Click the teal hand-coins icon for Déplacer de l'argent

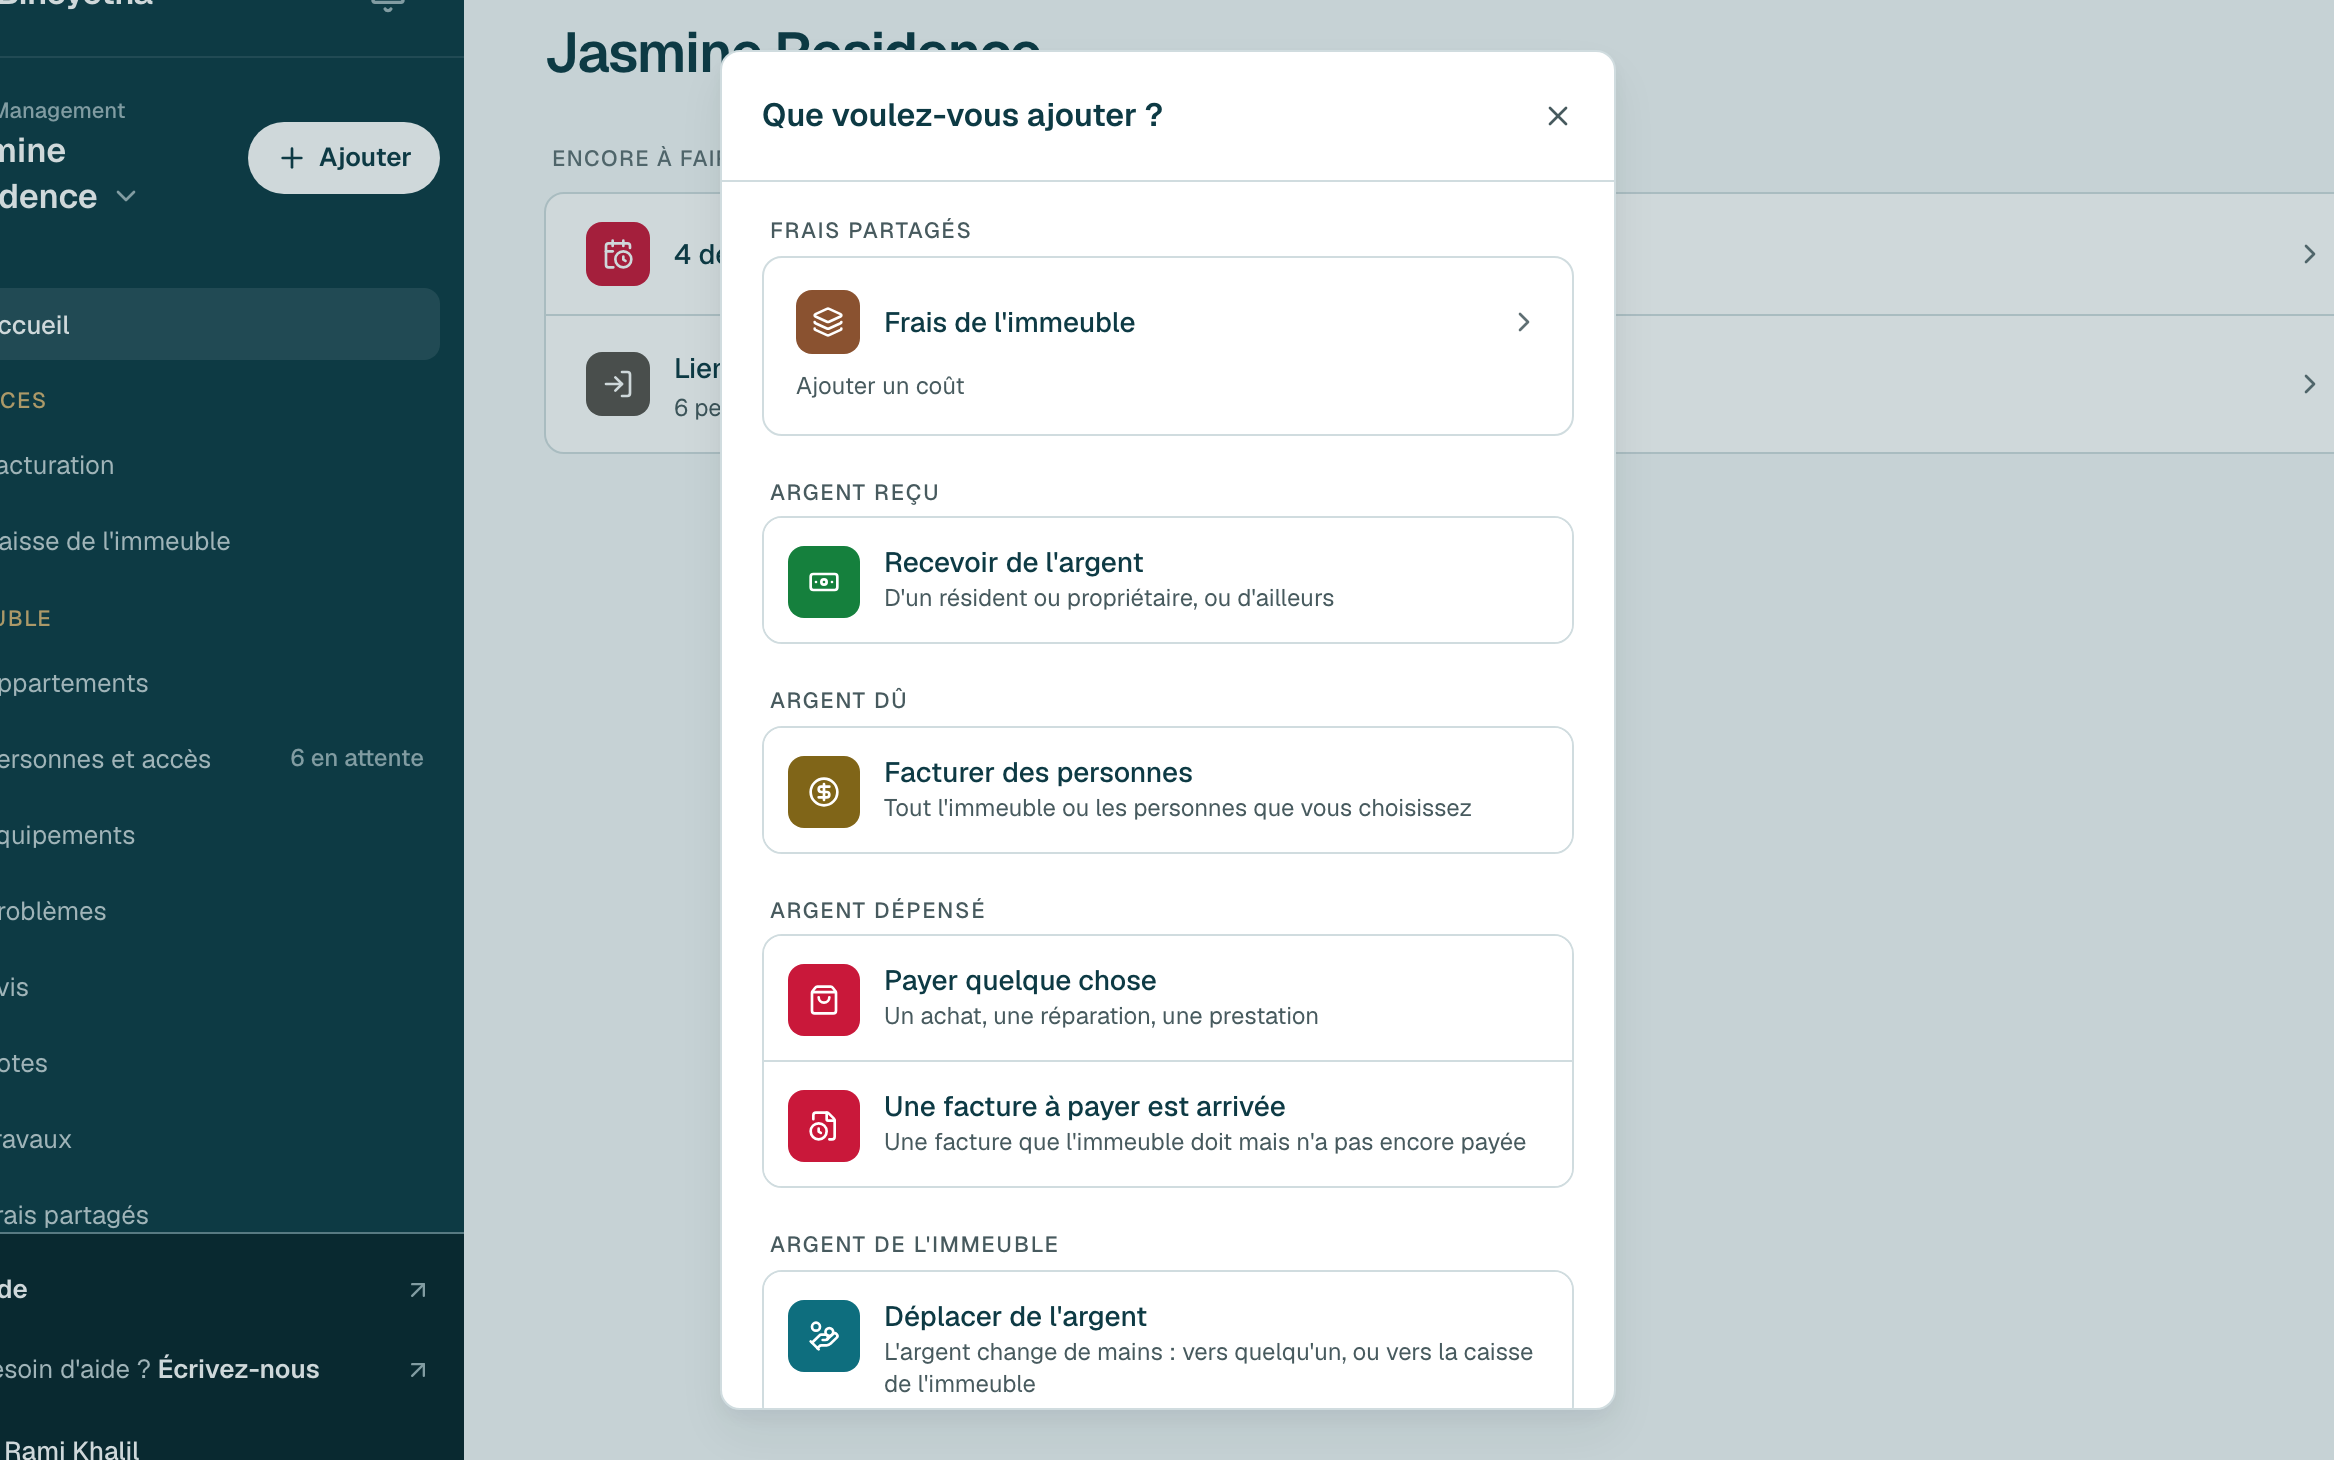(824, 1336)
